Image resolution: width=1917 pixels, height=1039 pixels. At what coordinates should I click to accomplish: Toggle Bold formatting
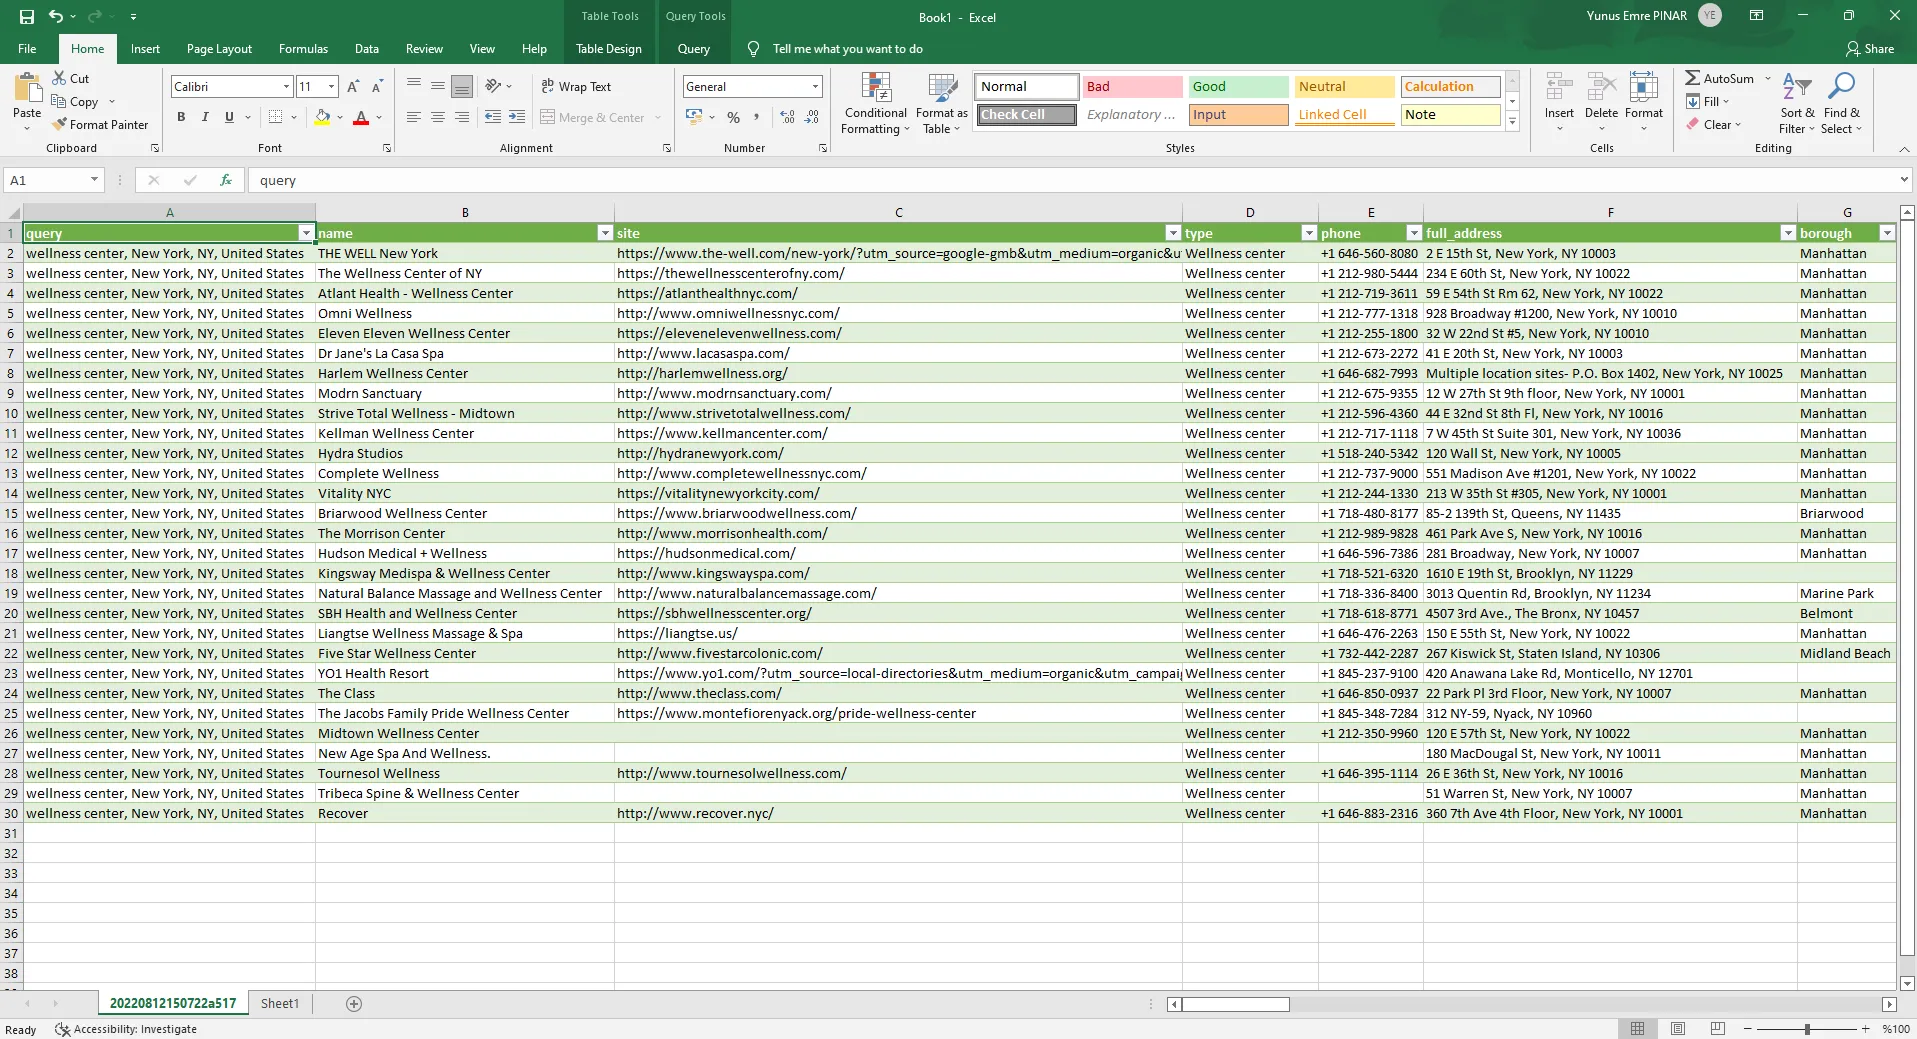[x=181, y=117]
